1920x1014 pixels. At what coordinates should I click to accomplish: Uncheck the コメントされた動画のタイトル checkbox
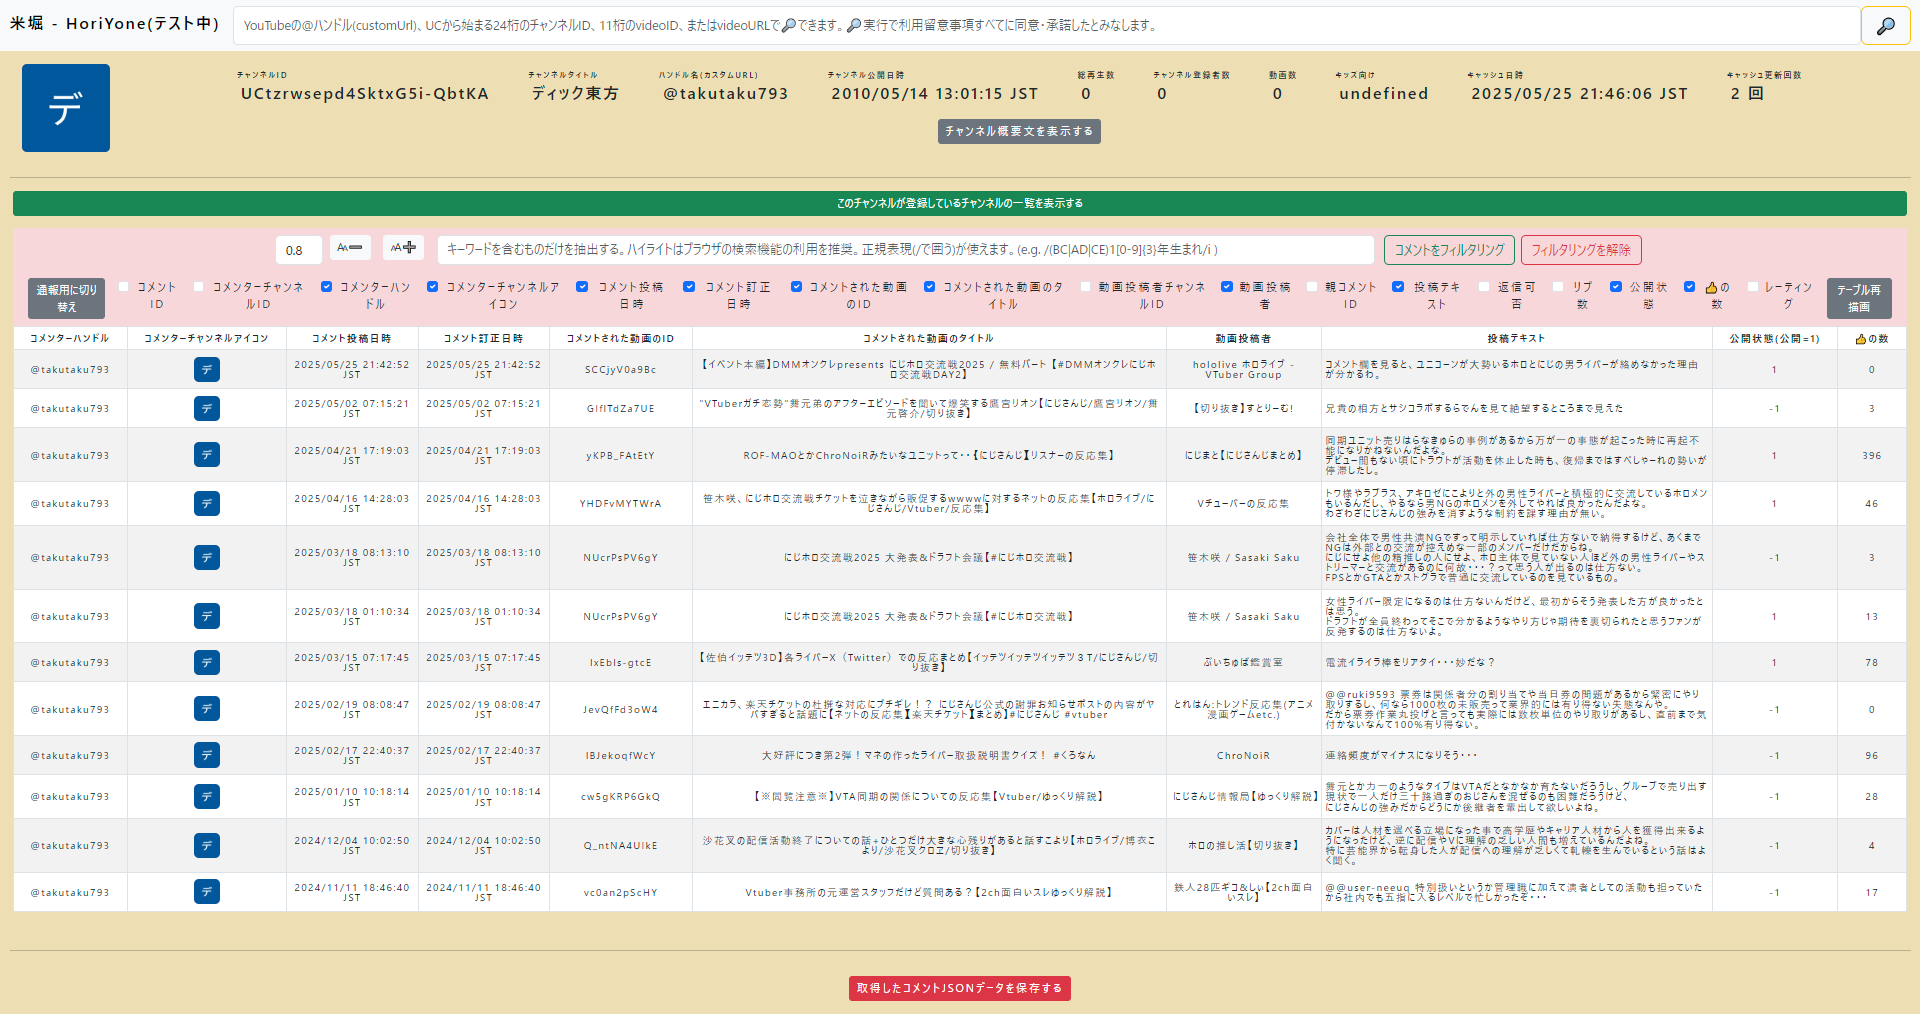click(930, 287)
